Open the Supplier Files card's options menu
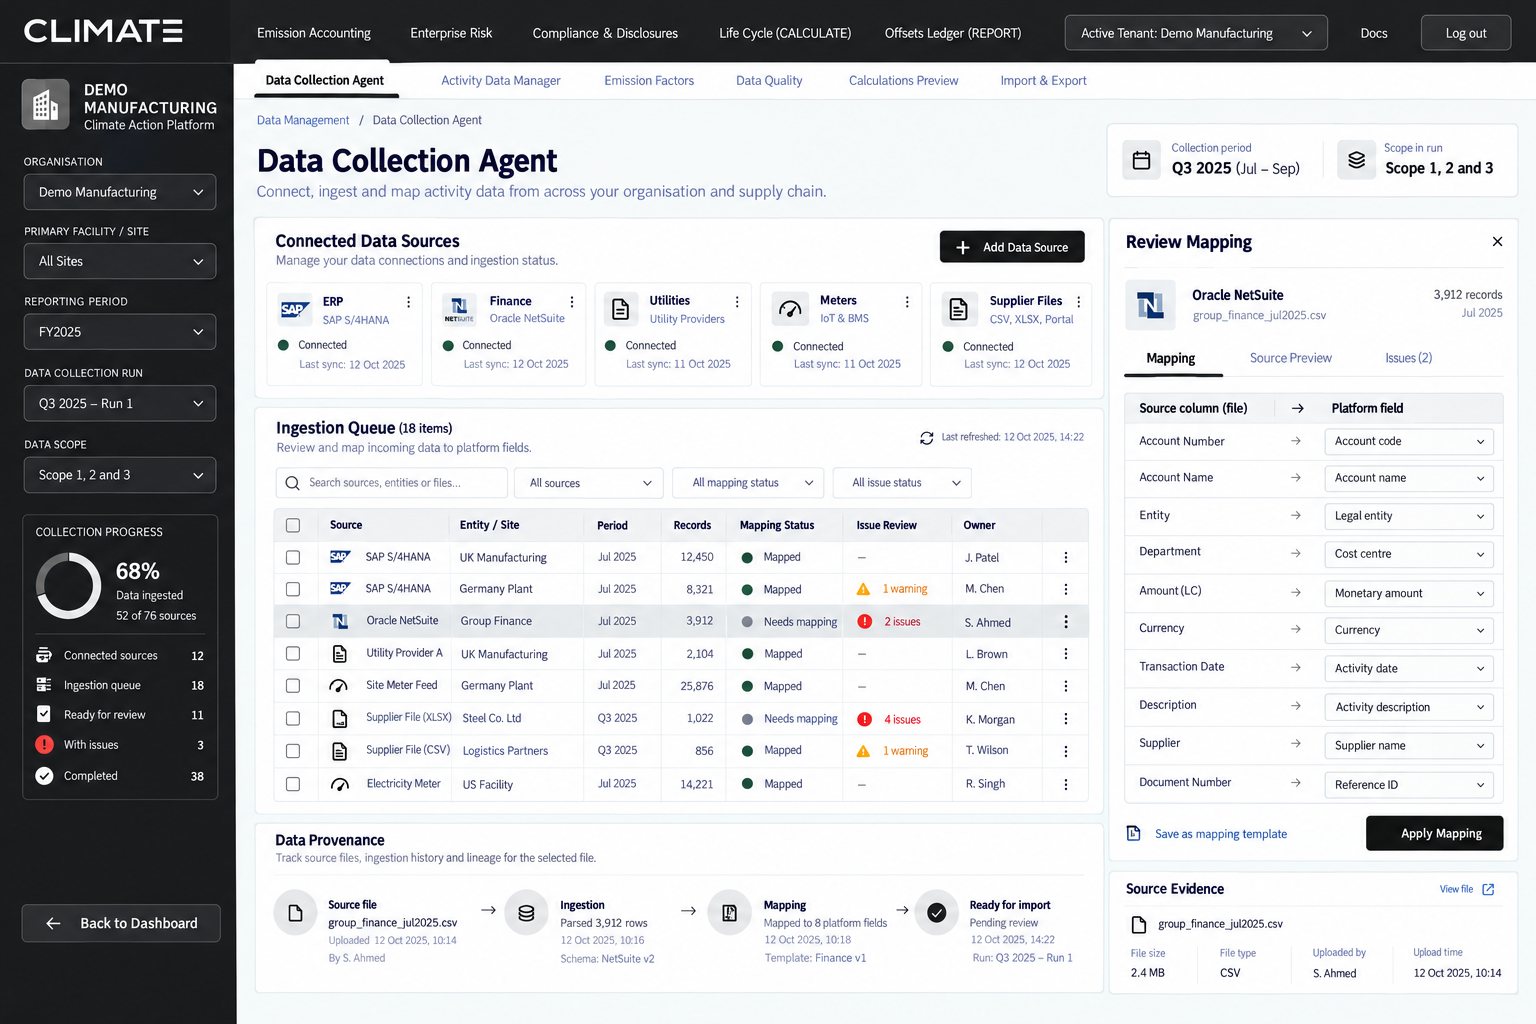1536x1024 pixels. [1078, 302]
